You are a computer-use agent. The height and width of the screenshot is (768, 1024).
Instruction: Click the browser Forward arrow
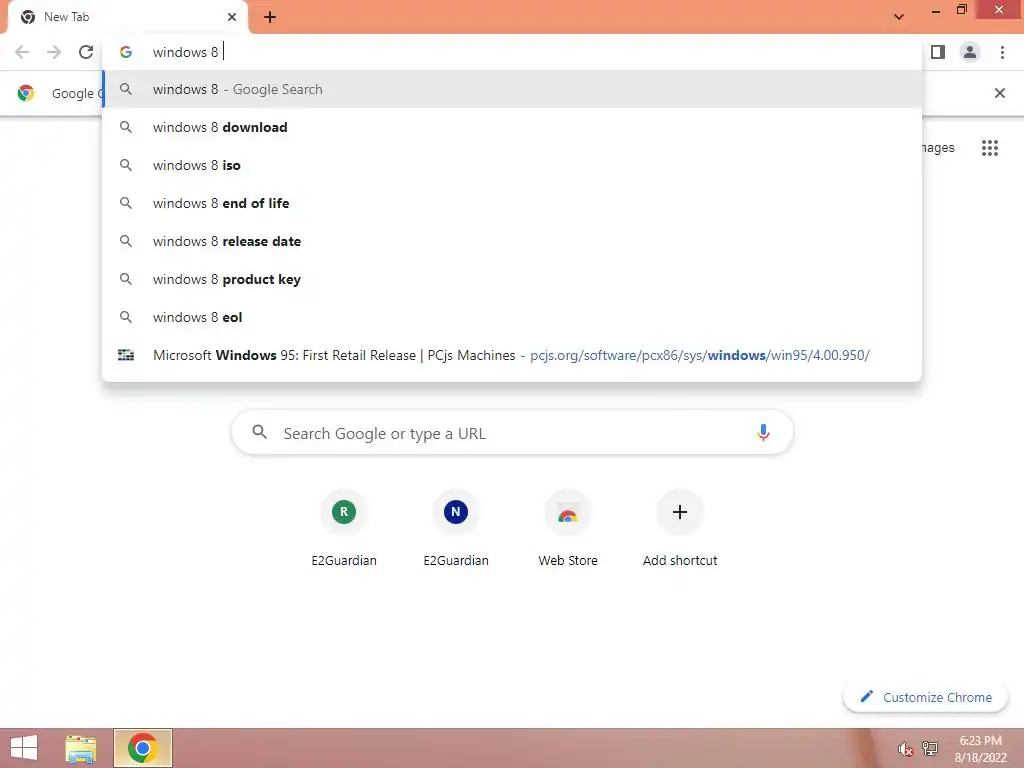coord(54,52)
